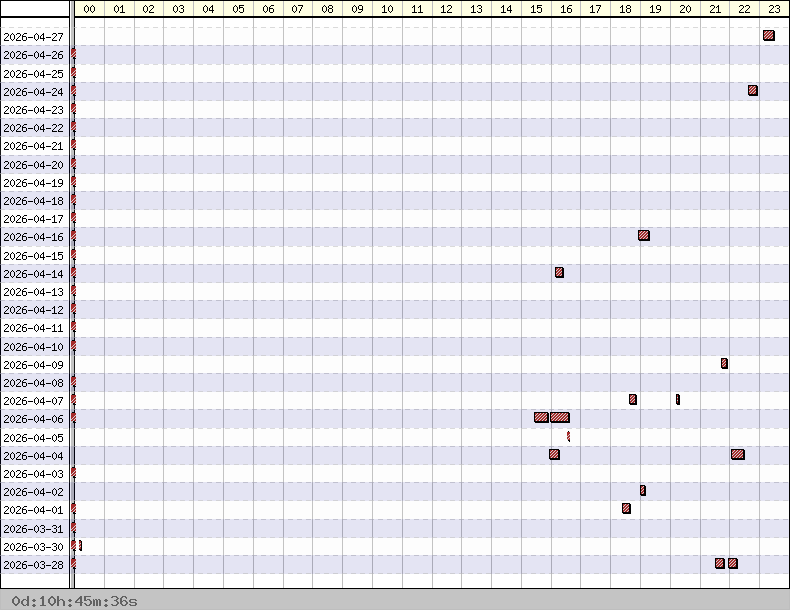
Task: Click the total duration text in status bar
Action: (75, 601)
